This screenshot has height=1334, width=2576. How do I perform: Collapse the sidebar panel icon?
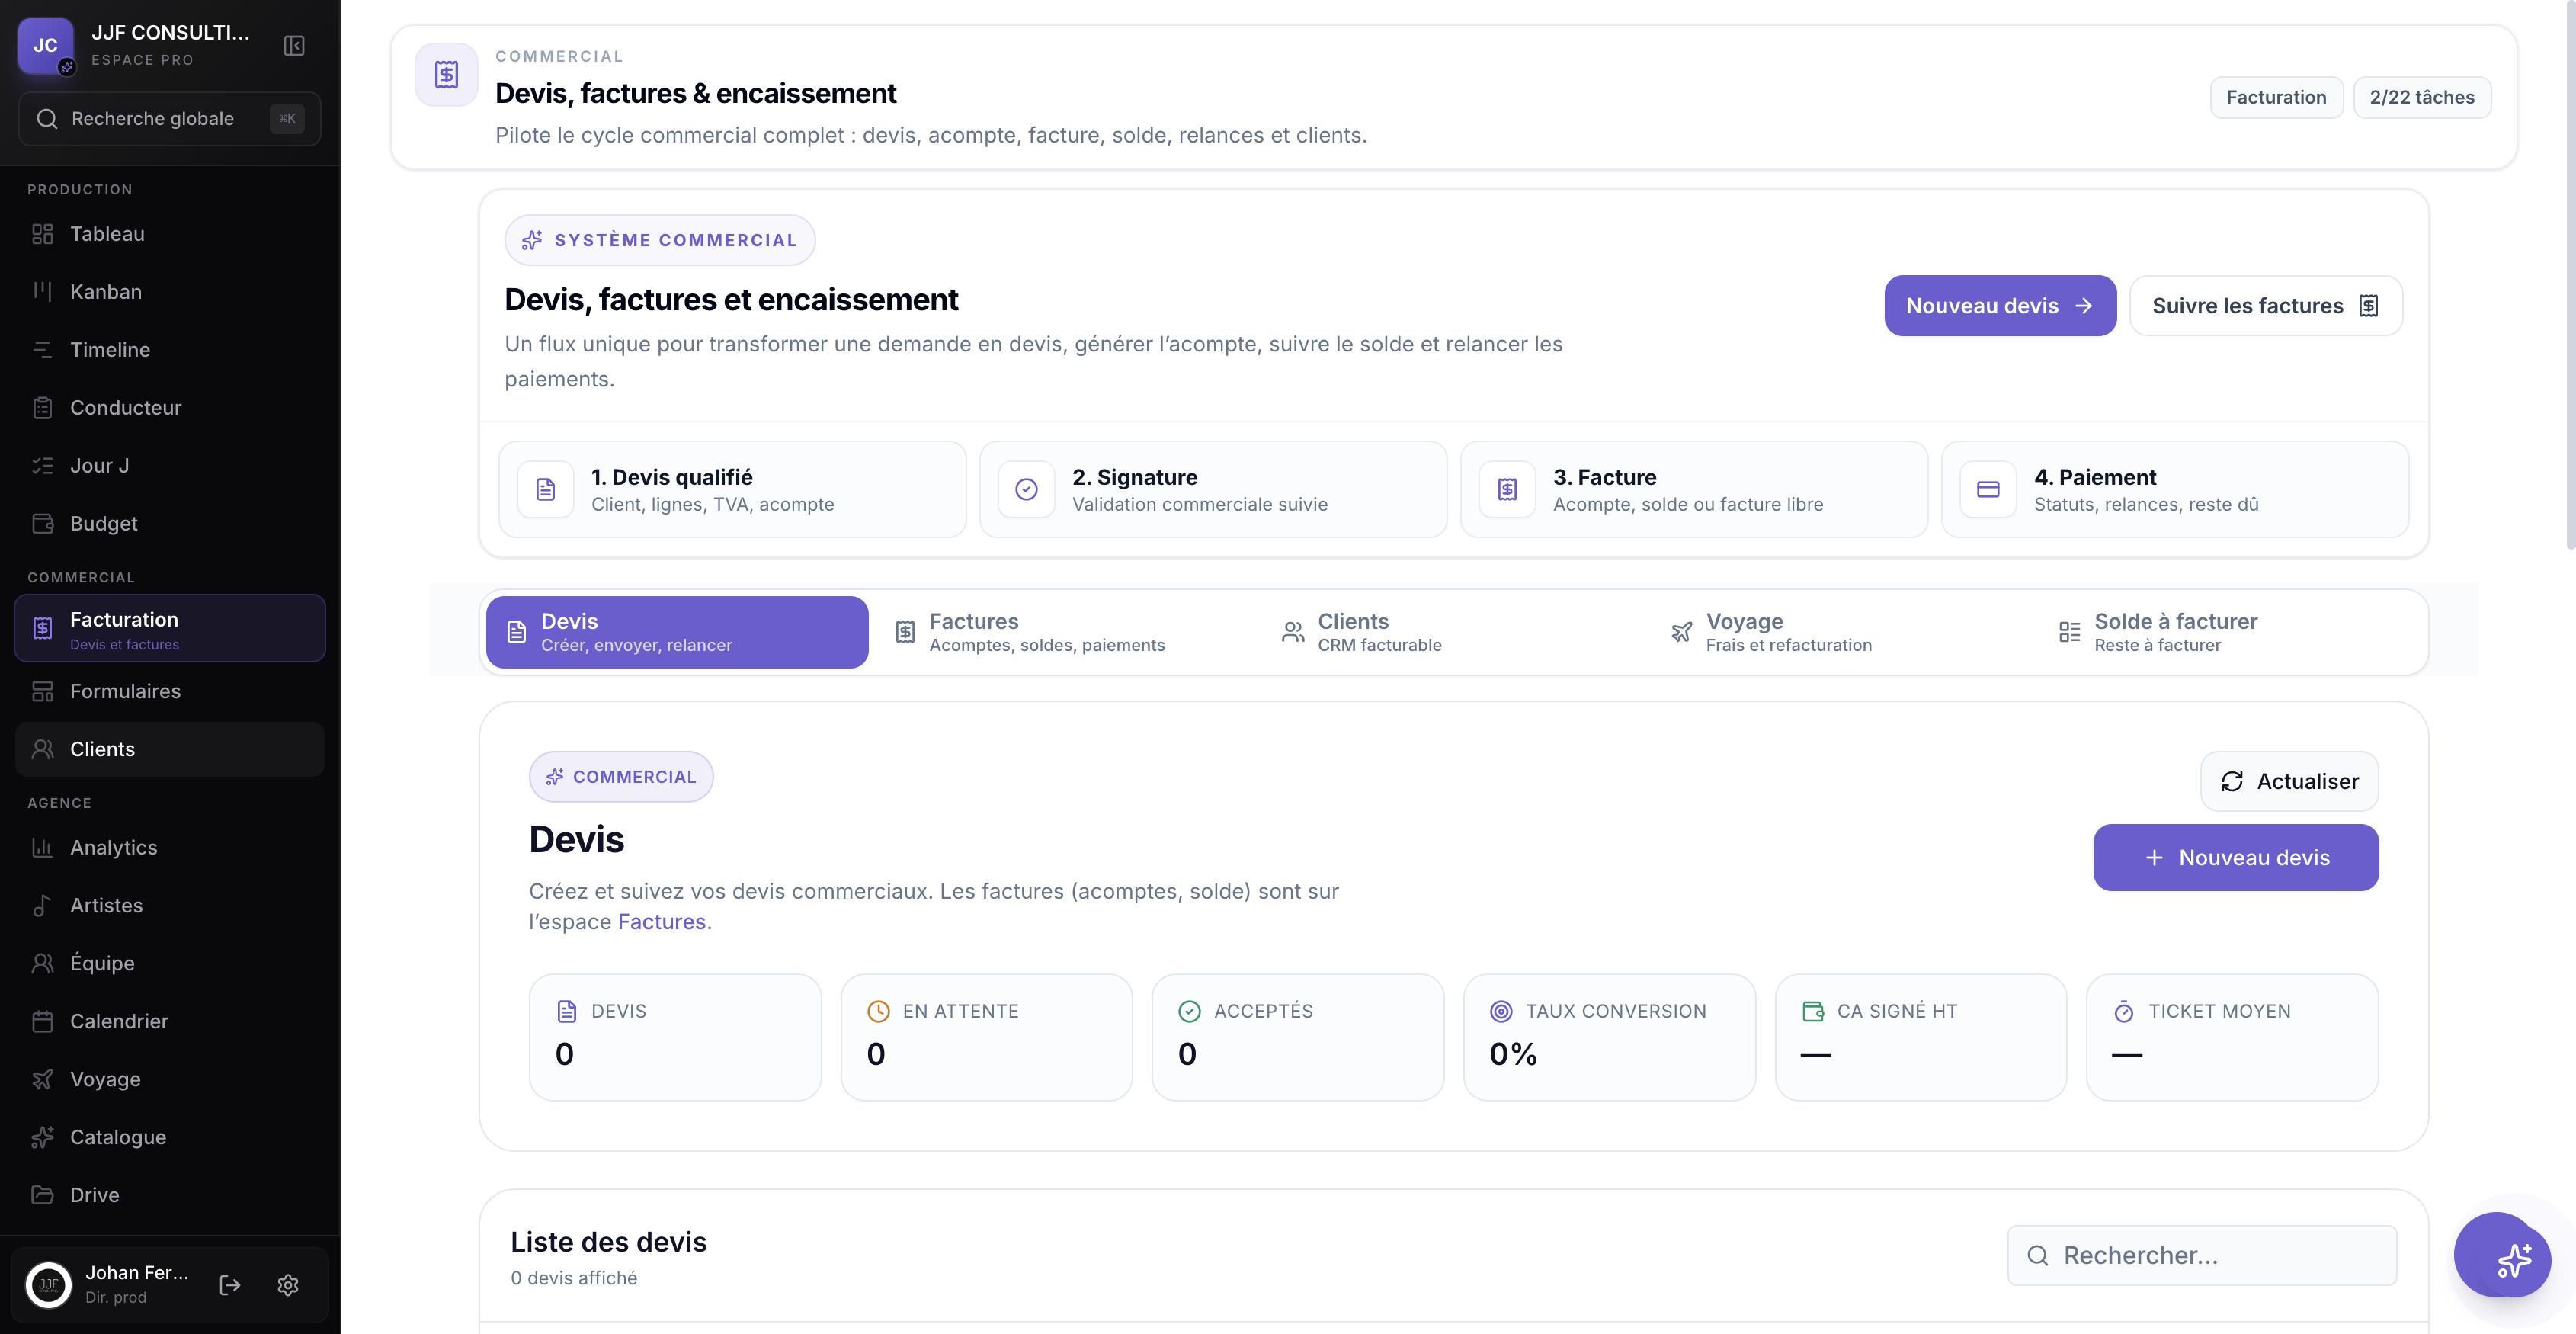pyautogui.click(x=294, y=46)
